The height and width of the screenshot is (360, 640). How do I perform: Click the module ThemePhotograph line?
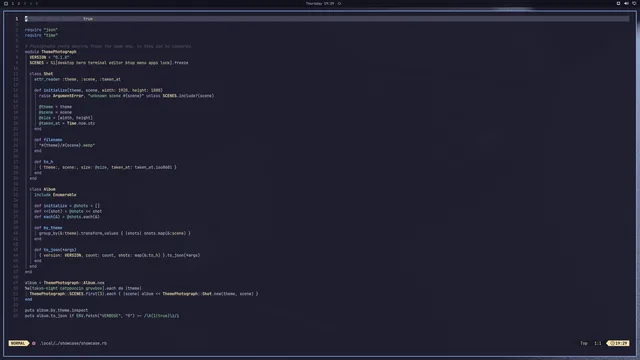(51, 52)
